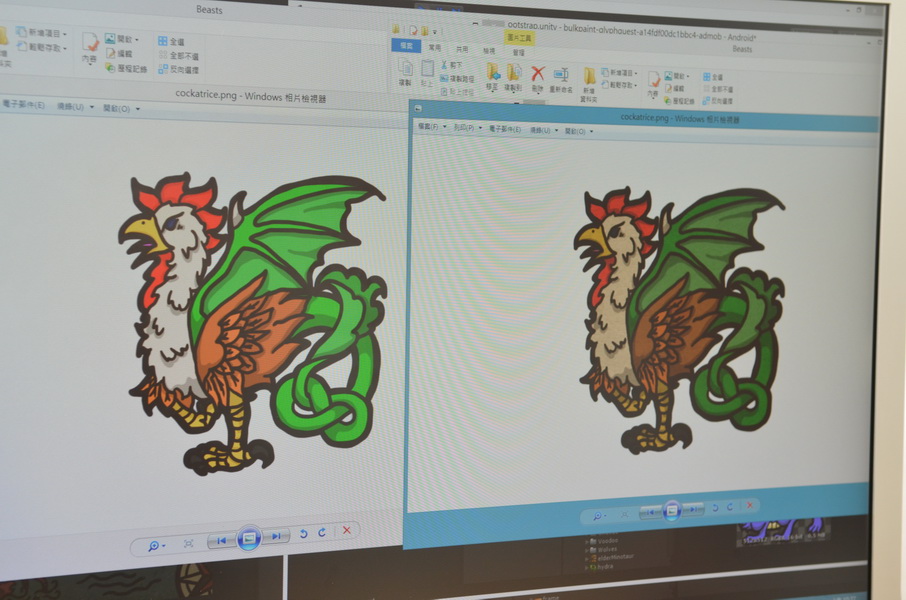This screenshot has width=906, height=600.
Task: Click 反向選擇 invert selection in the background Explorer ribbon
Action: click(x=179, y=70)
